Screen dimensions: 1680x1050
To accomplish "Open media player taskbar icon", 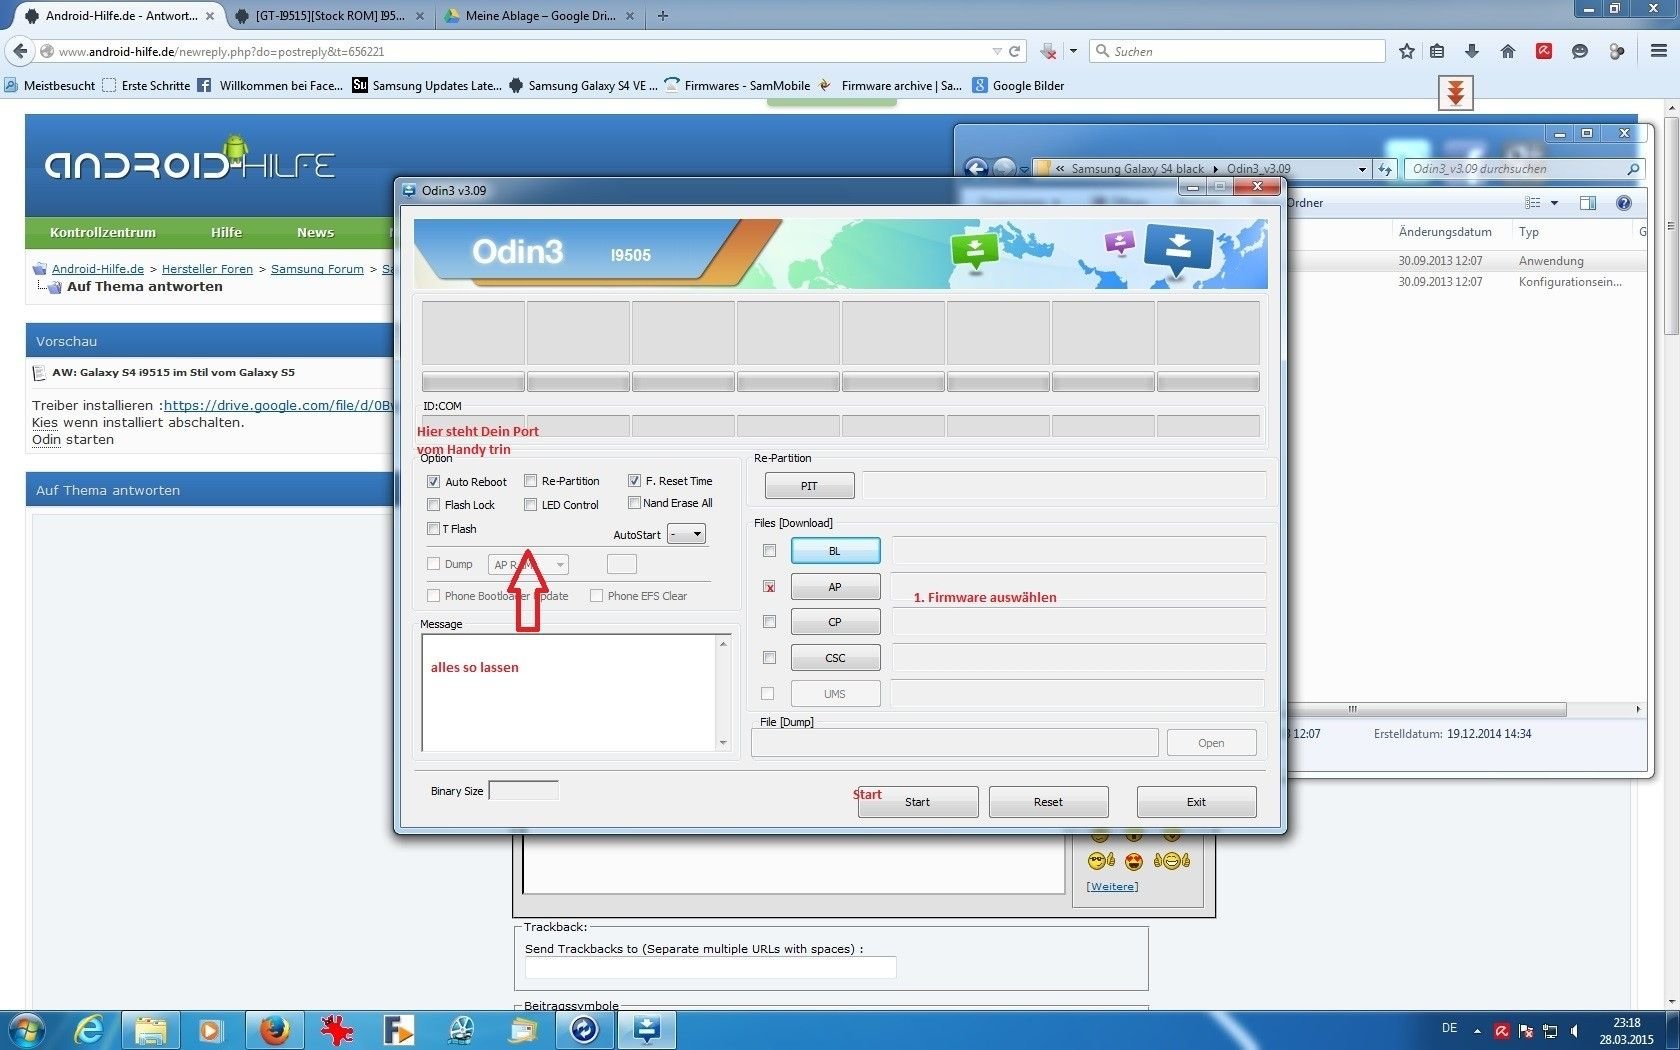I will (x=210, y=1029).
